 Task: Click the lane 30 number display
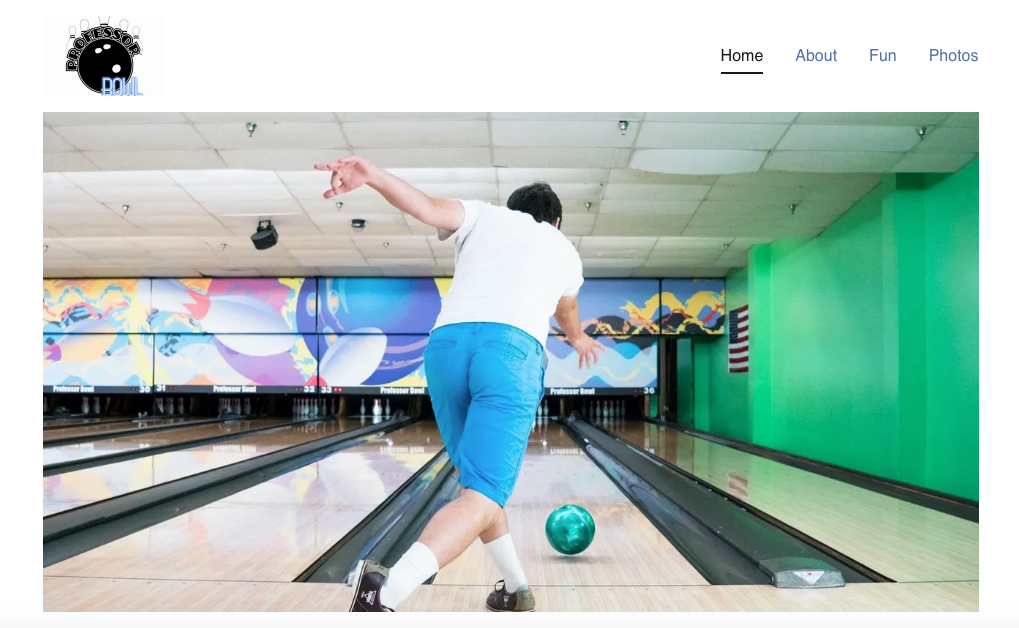(x=144, y=389)
